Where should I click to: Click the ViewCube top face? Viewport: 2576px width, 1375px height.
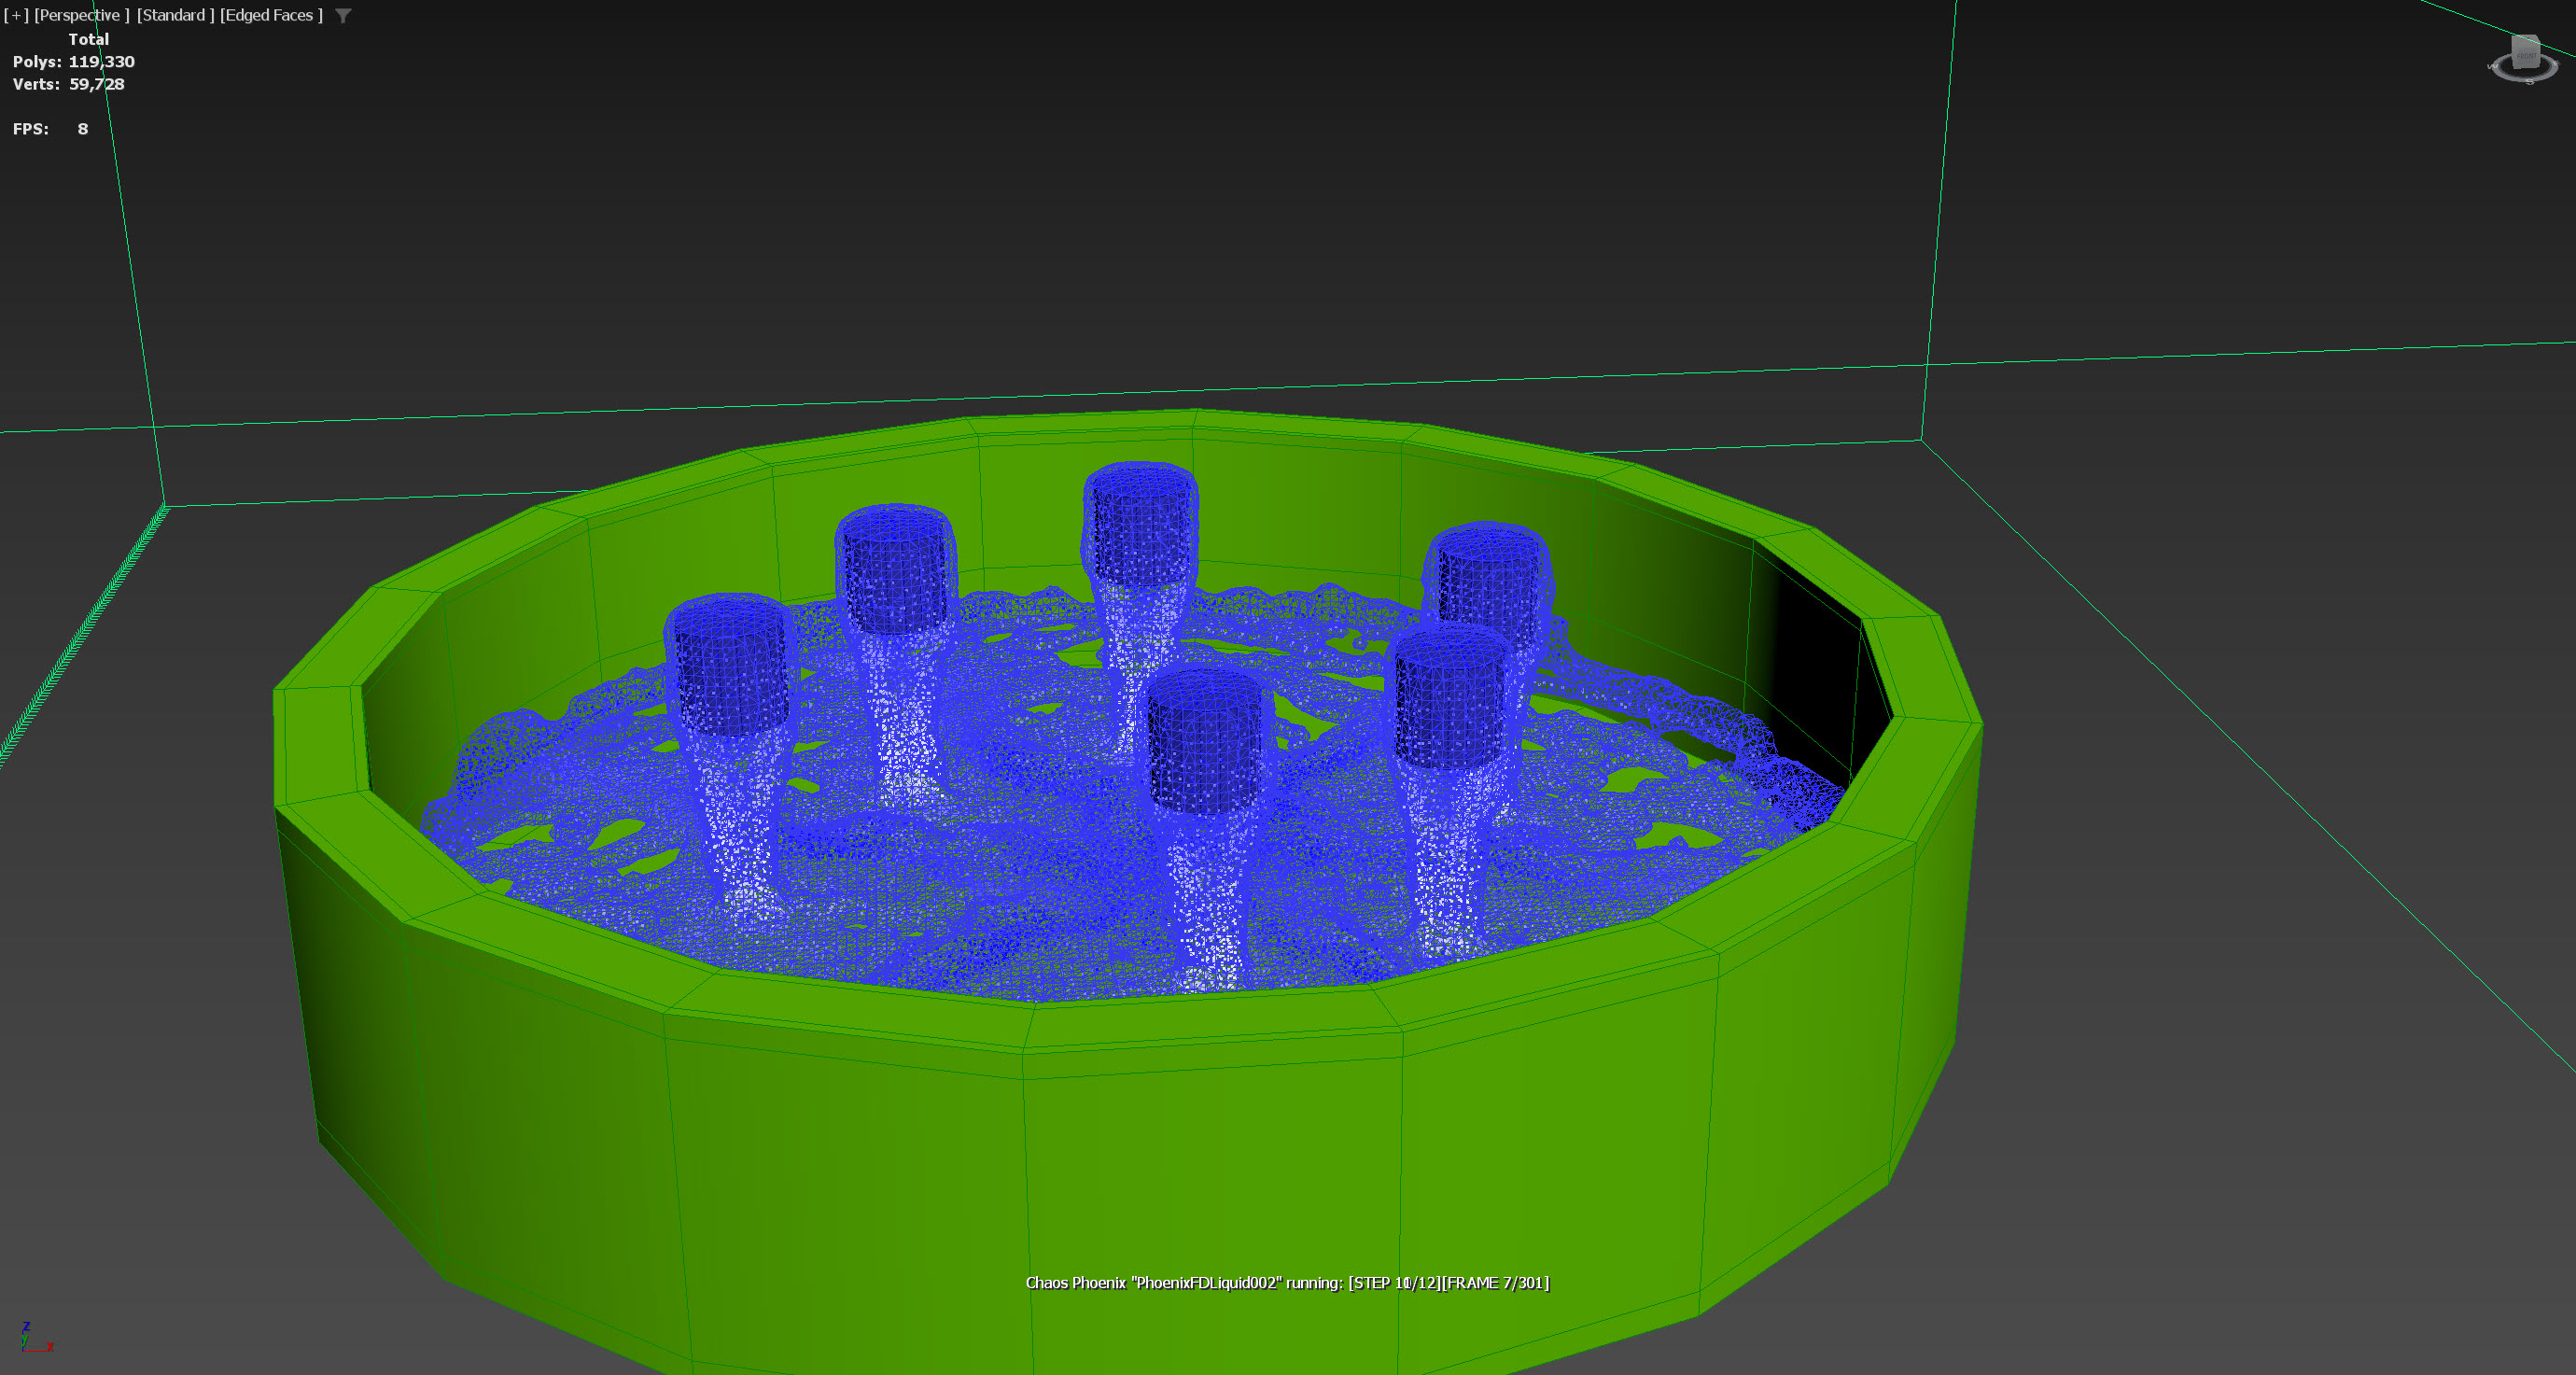2525,40
